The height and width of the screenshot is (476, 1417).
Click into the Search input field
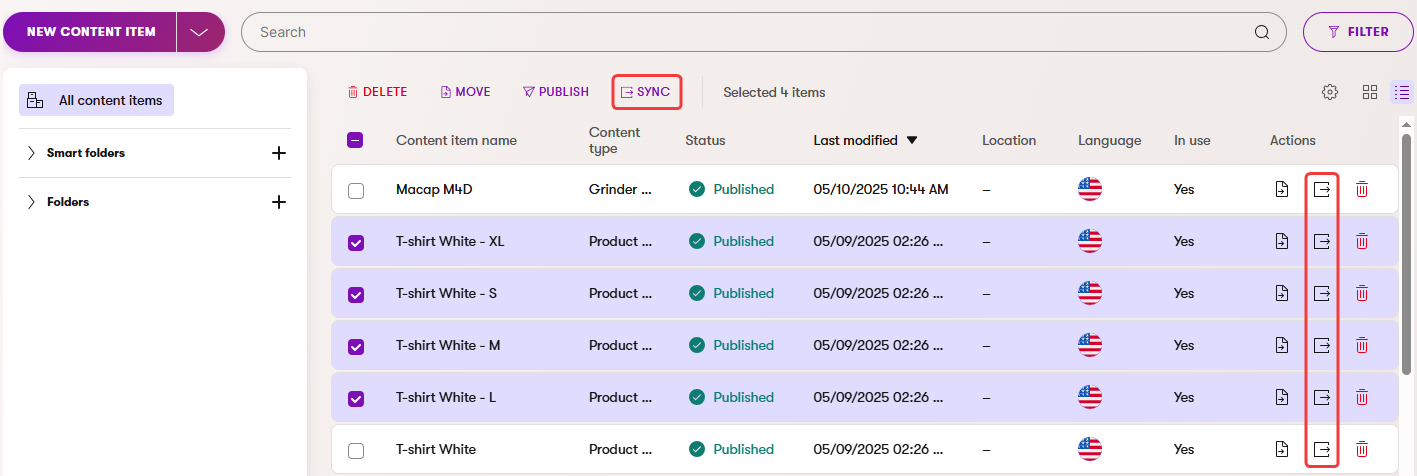740,32
